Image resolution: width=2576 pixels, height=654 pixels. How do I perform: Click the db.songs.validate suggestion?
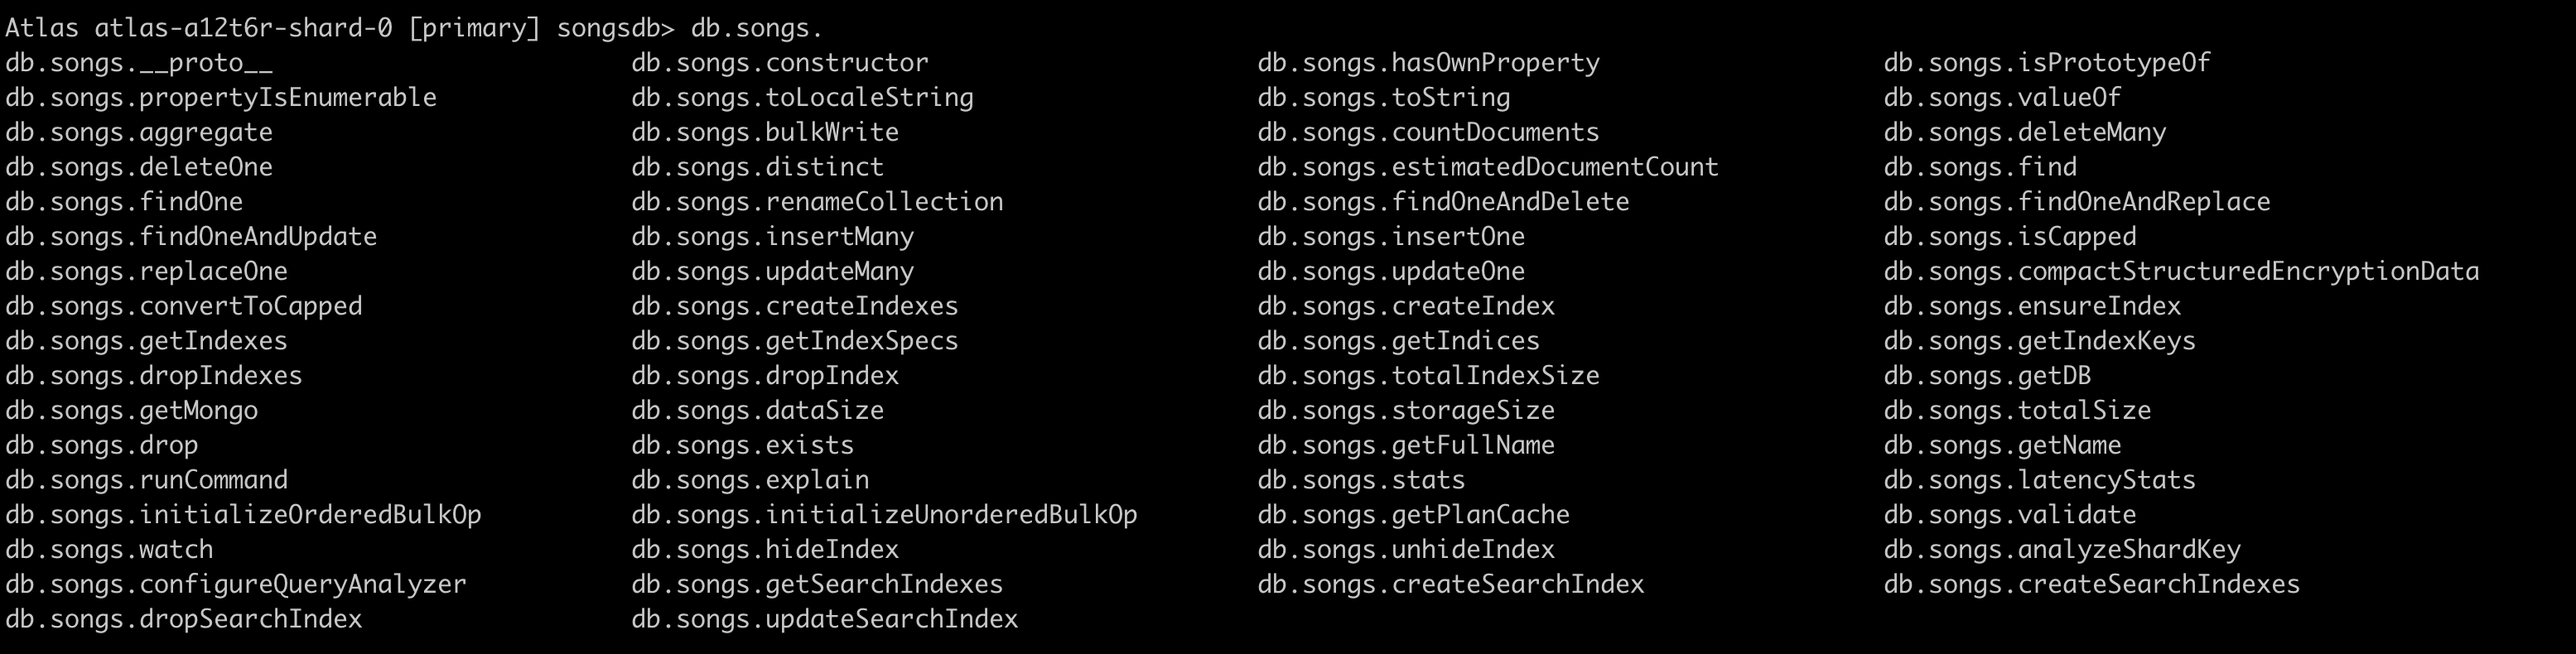point(2010,515)
